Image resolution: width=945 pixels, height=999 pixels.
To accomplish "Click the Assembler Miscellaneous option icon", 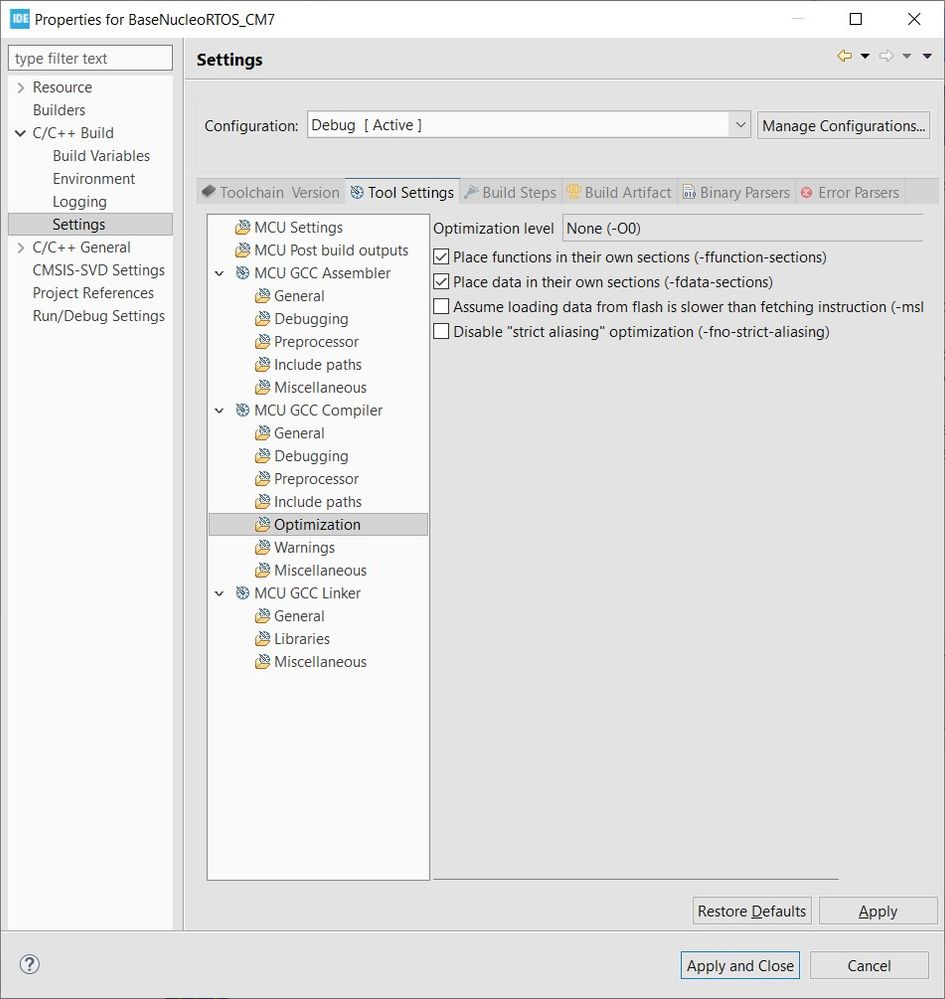I will click(x=262, y=387).
